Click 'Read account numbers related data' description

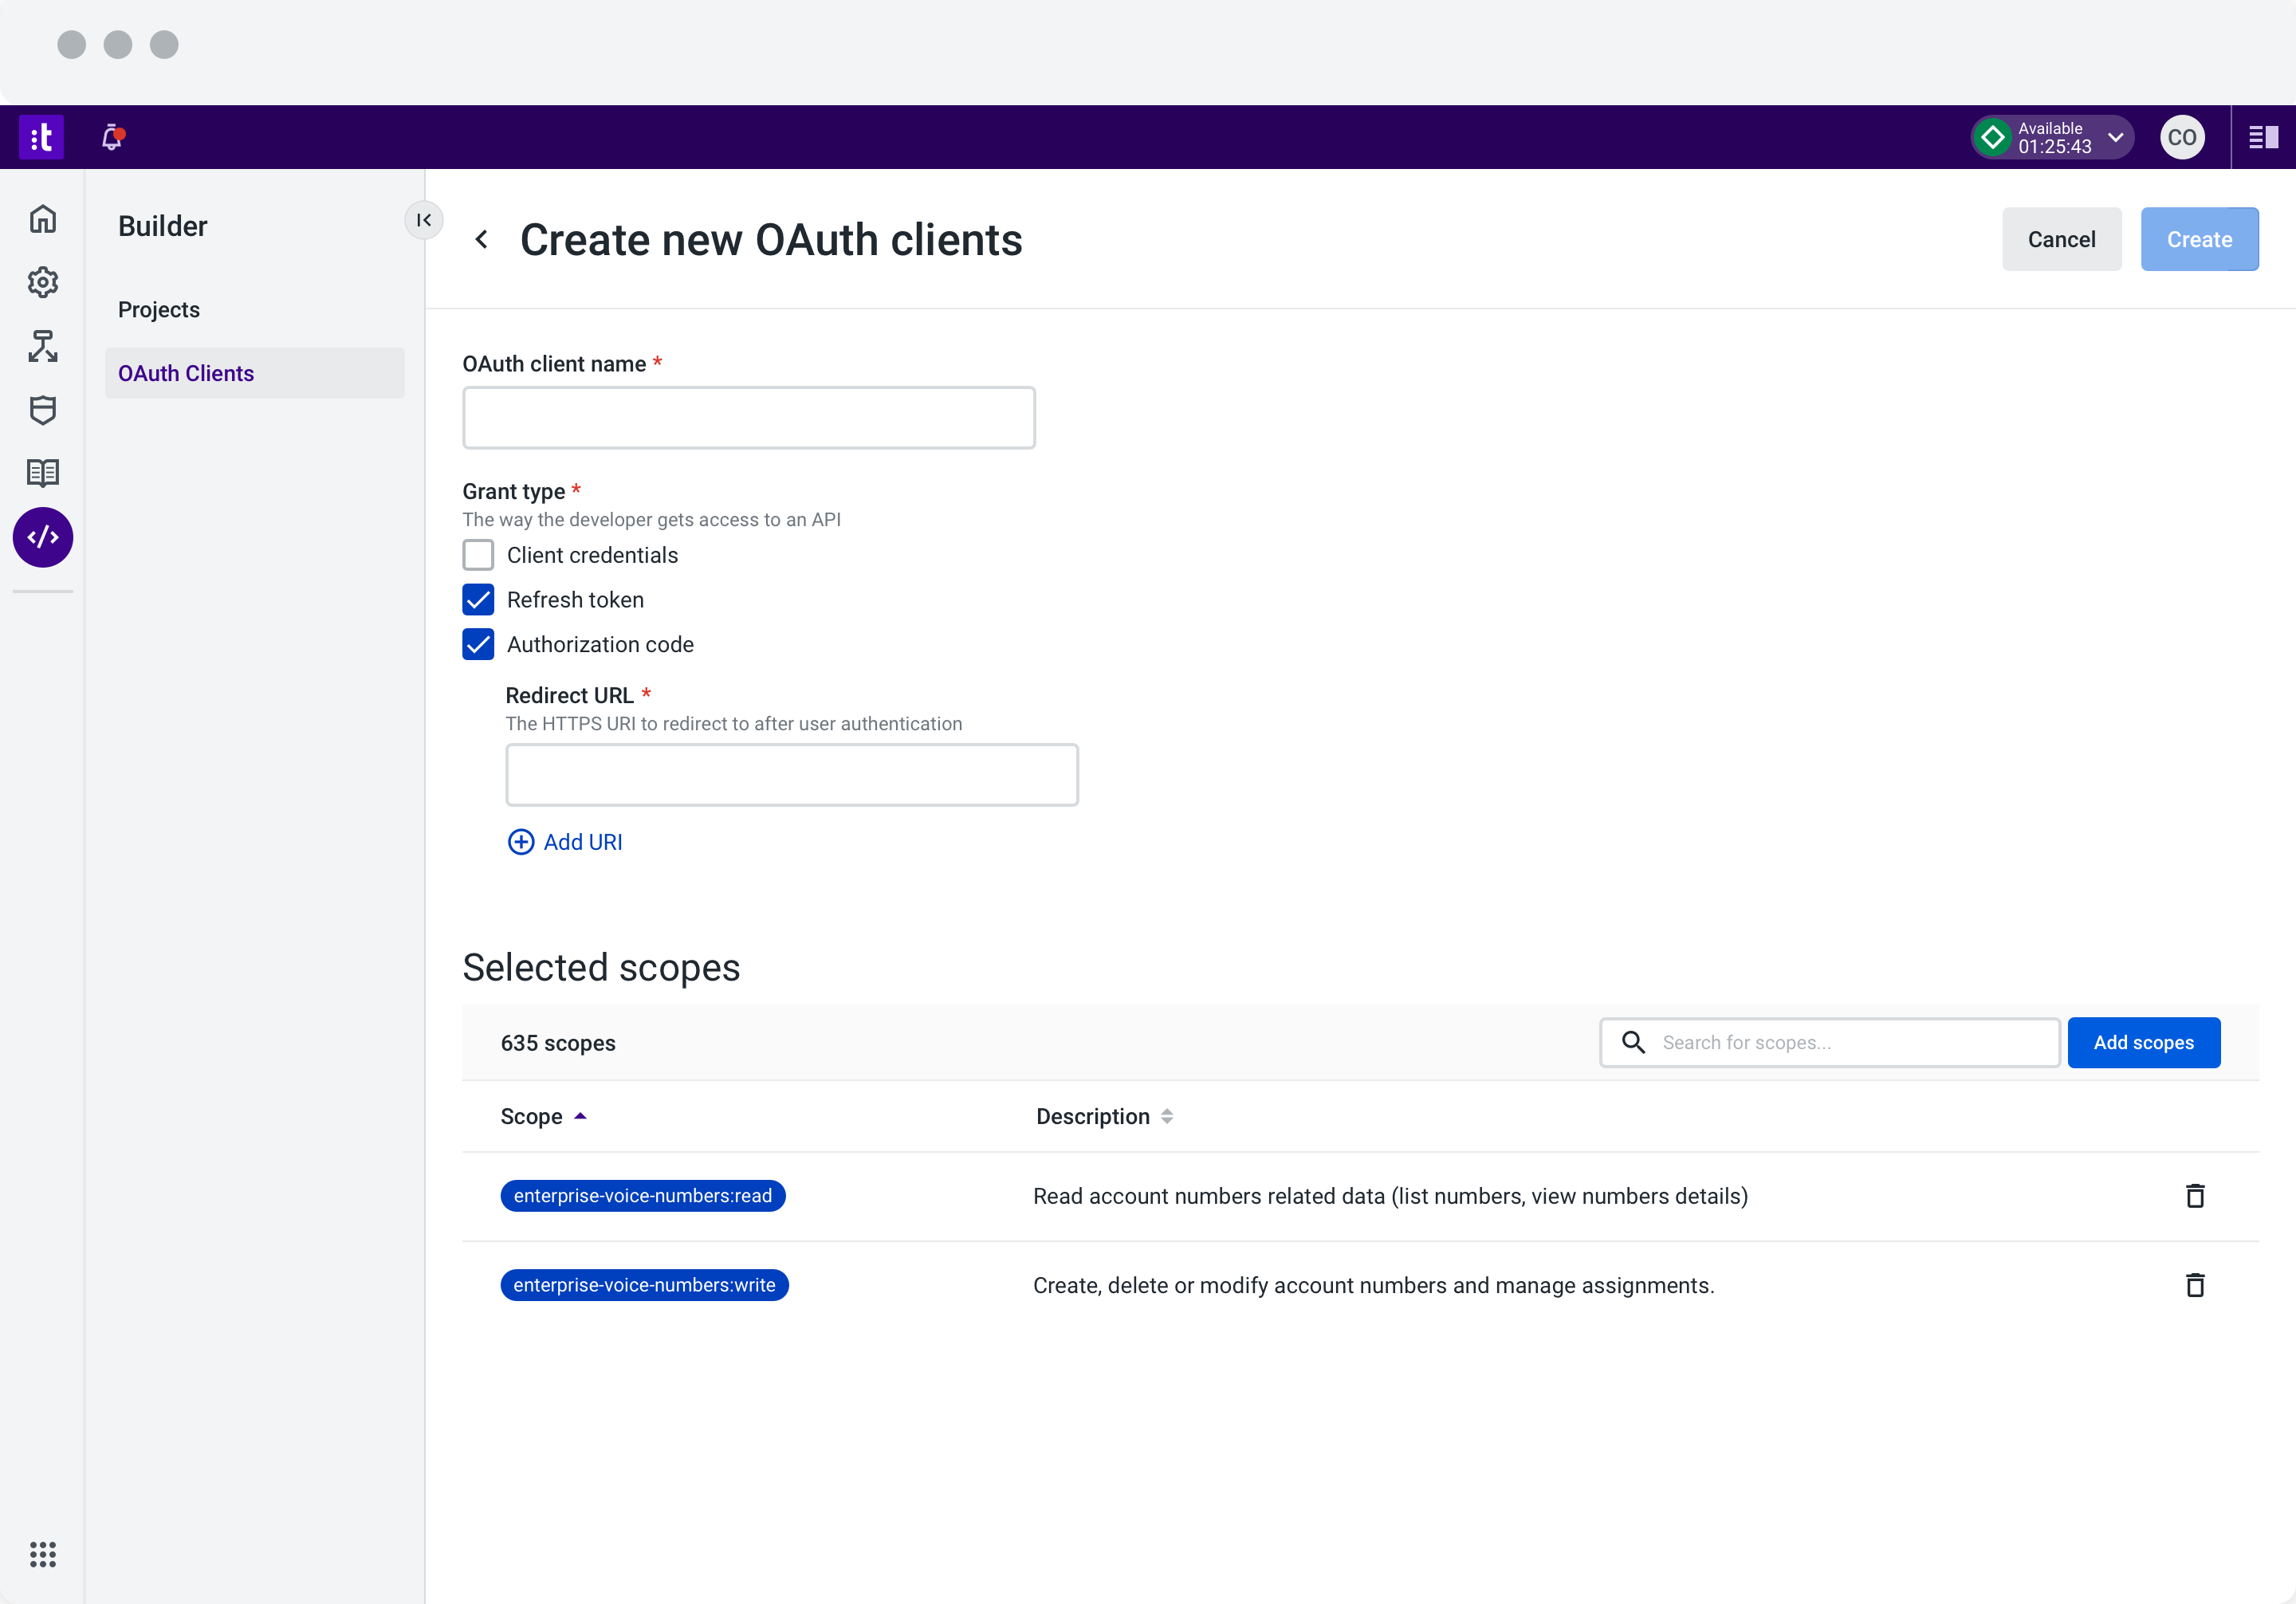[1390, 1196]
